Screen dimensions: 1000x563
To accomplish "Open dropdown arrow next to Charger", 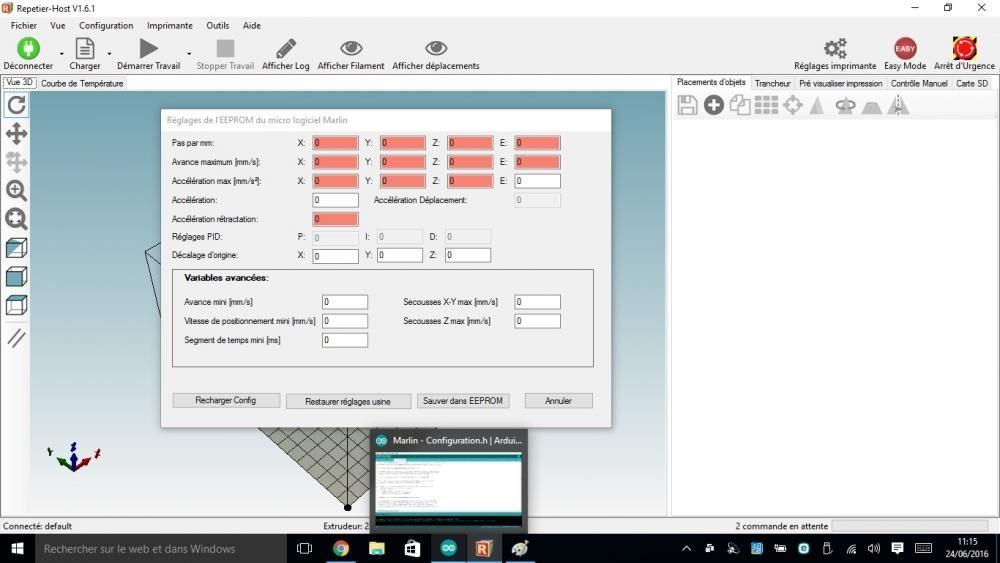I will 109,54.
